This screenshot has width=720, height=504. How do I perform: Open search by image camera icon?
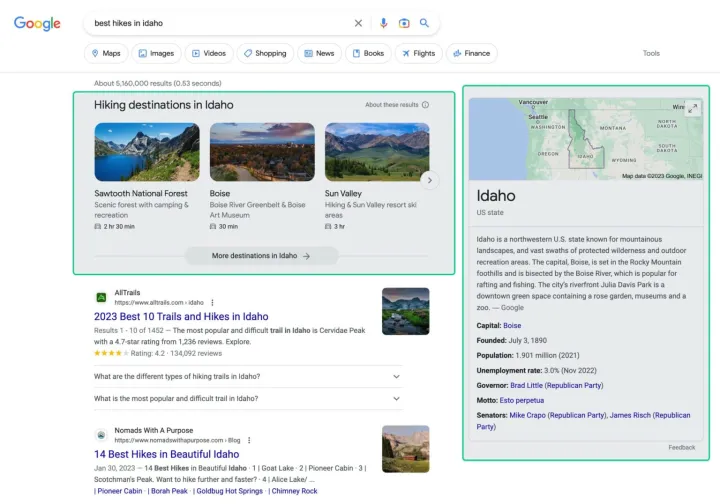click(x=404, y=23)
